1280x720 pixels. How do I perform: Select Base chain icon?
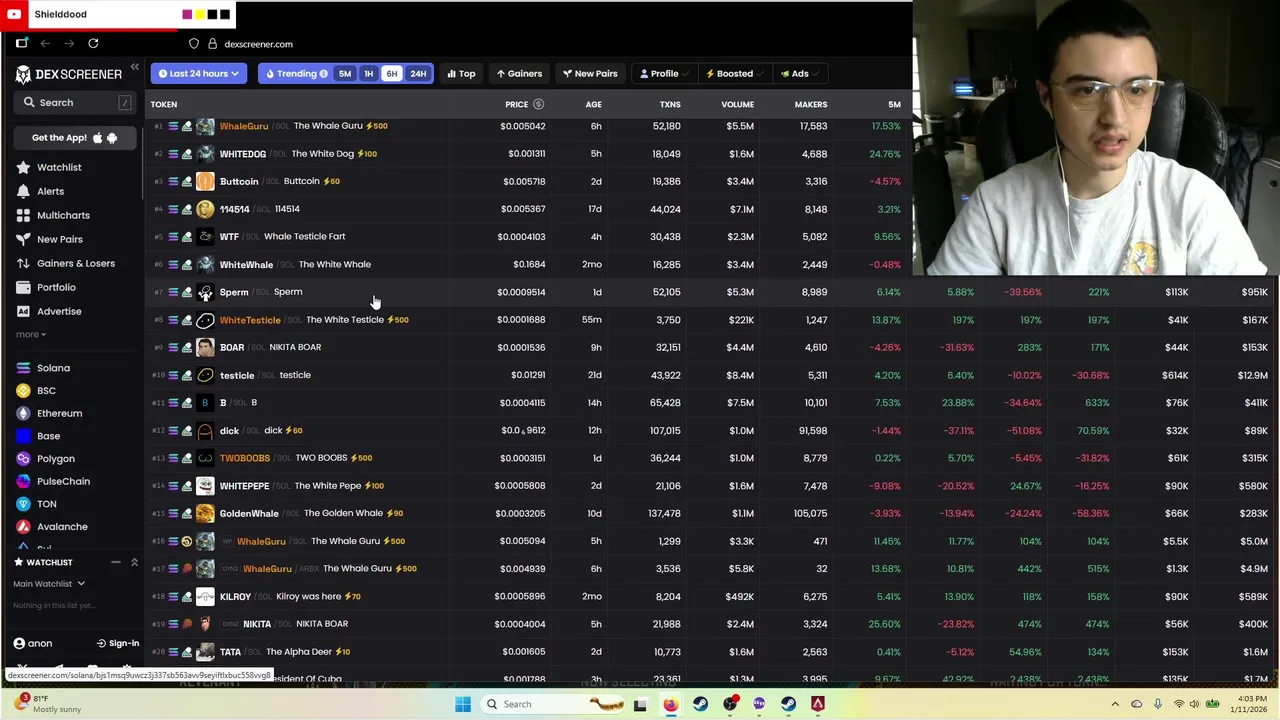(23, 436)
